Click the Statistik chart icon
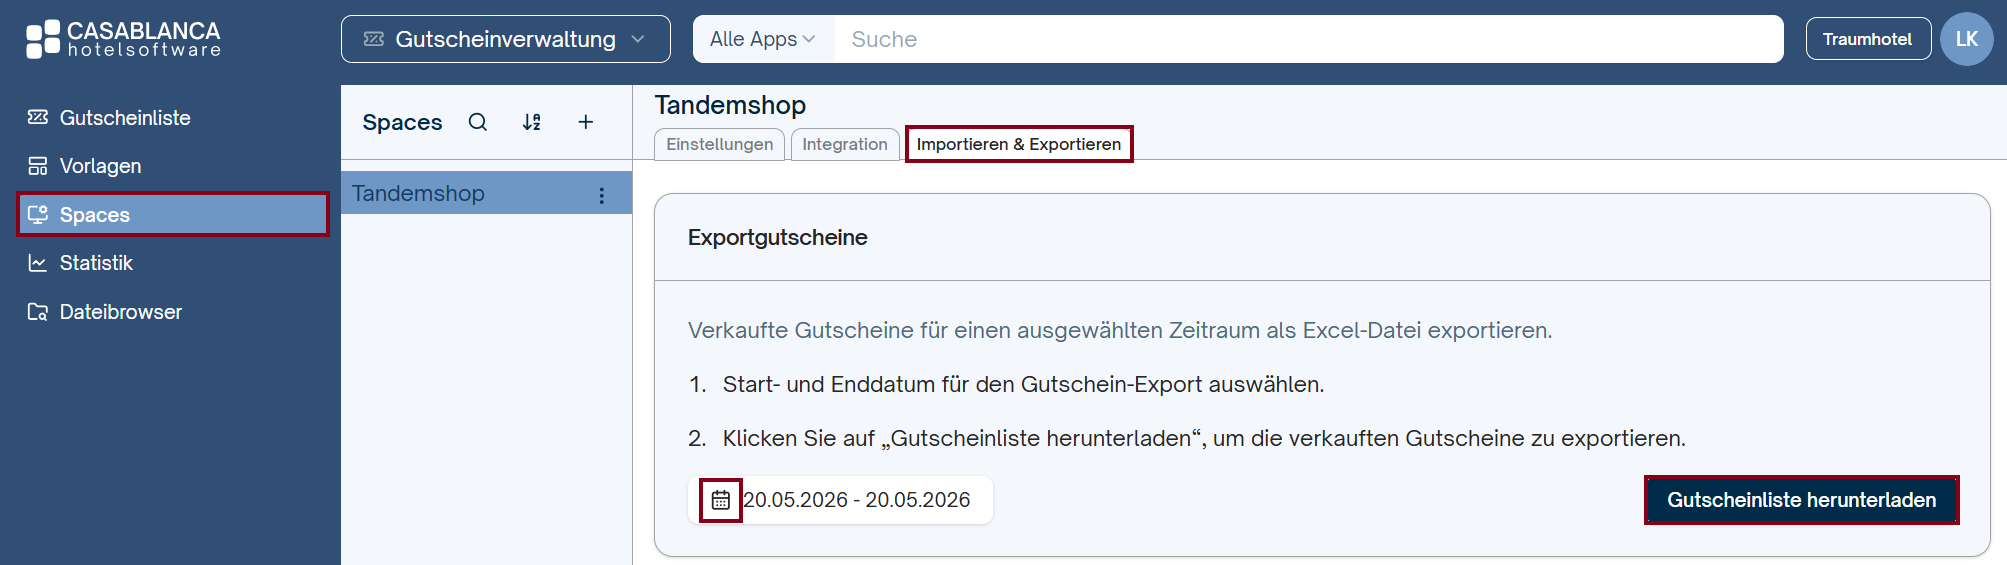The image size is (2007, 565). [x=38, y=263]
